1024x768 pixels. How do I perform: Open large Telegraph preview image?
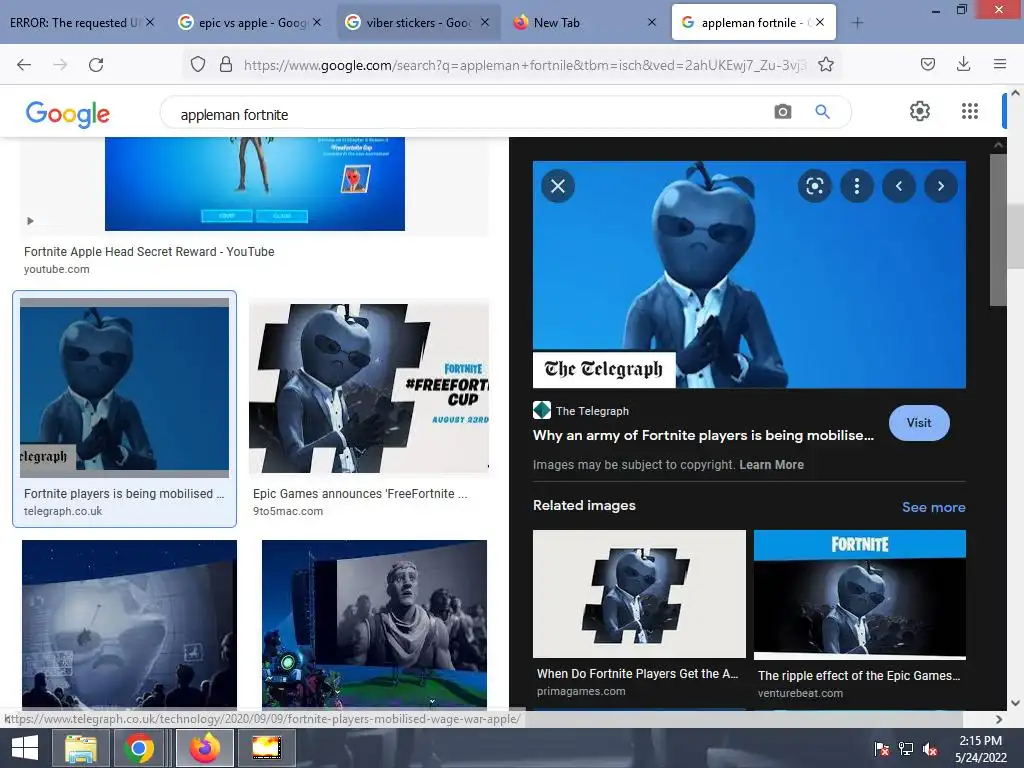pyautogui.click(x=749, y=275)
